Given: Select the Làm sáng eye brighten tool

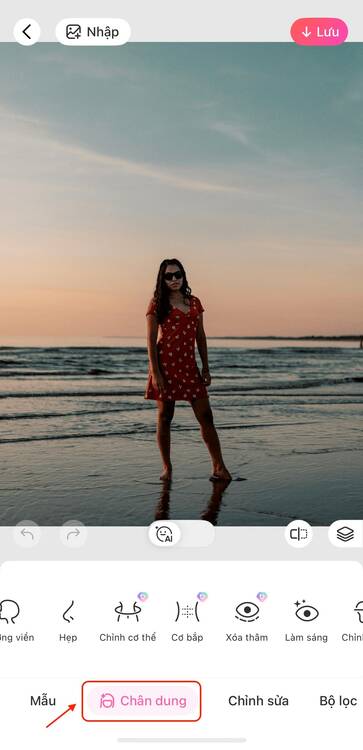Looking at the screenshot, I should pos(306,621).
